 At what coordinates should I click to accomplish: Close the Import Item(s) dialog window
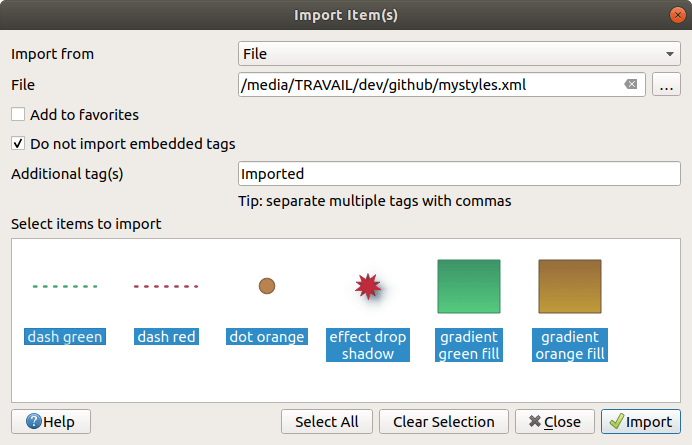(677, 15)
